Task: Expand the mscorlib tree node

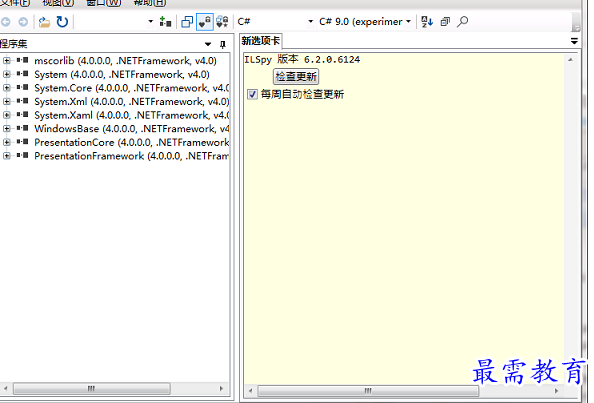Action: click(x=6, y=60)
